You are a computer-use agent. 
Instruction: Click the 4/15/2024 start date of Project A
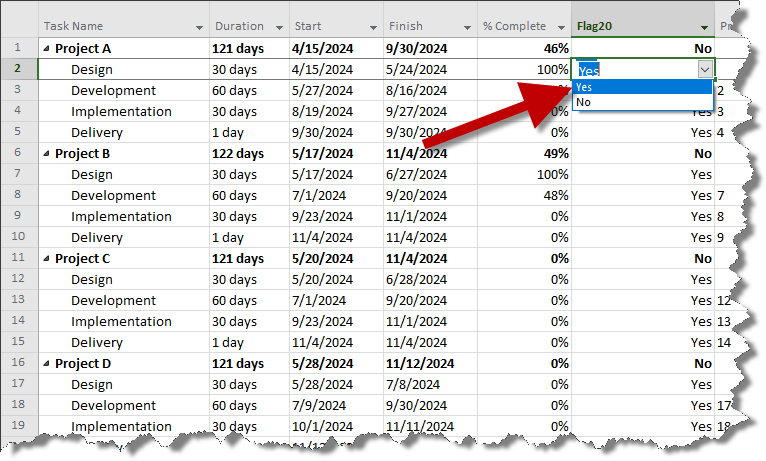point(322,49)
